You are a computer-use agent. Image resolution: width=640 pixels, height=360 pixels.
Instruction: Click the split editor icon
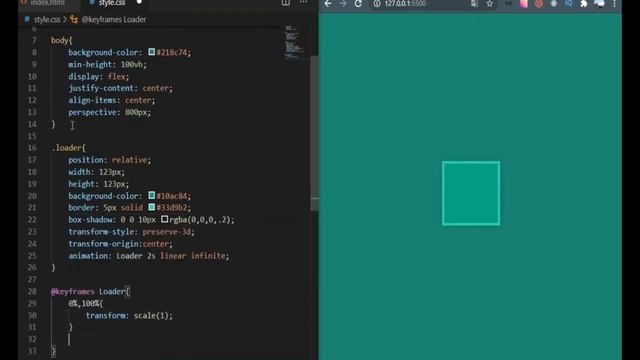[x=286, y=3]
